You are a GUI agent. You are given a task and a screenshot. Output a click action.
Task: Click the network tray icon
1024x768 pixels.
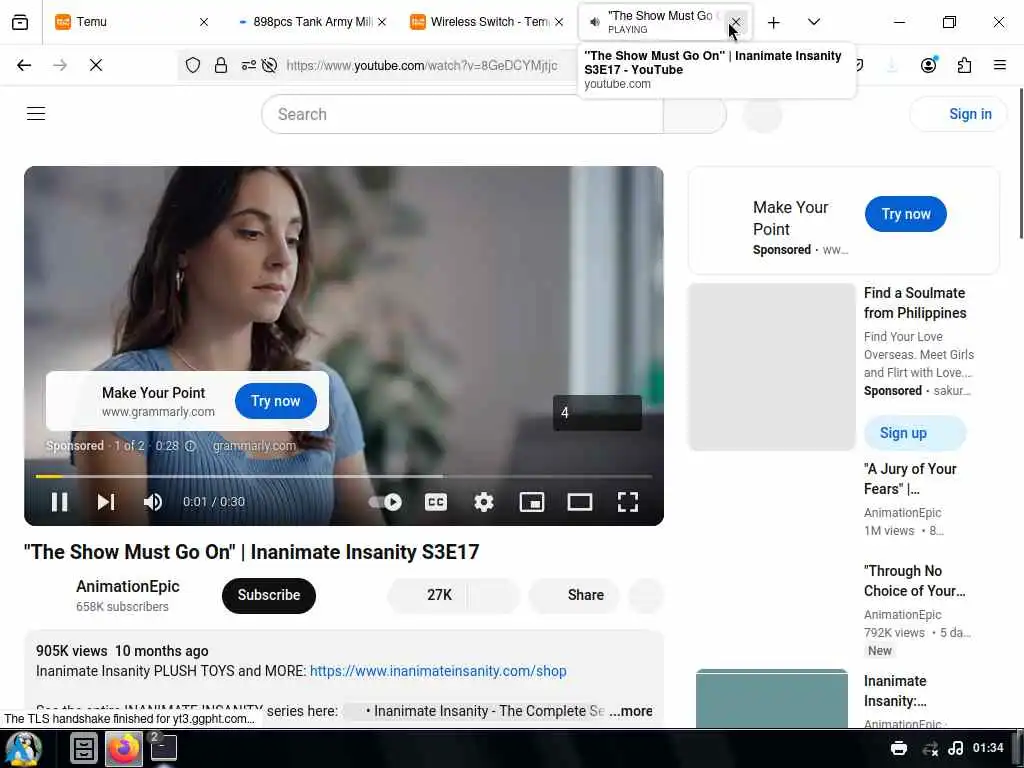point(930,748)
